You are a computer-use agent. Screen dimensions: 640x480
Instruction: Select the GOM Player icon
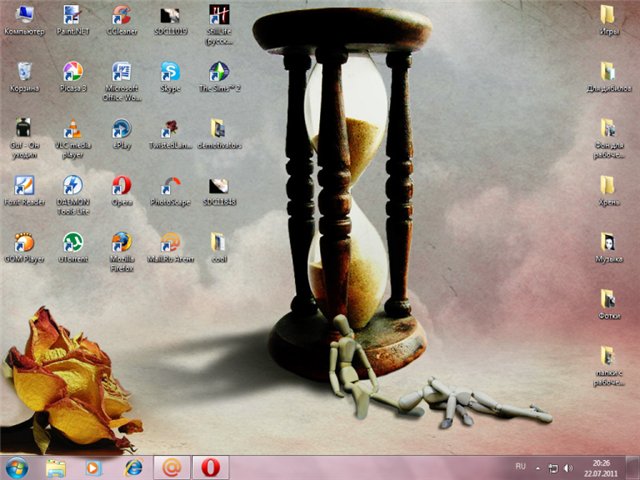click(x=23, y=243)
